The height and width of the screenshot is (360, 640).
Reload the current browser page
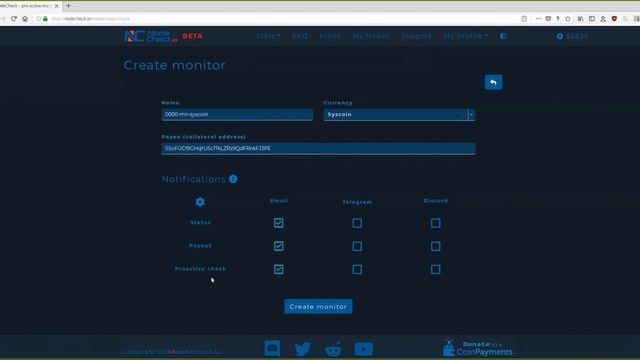pyautogui.click(x=14, y=19)
